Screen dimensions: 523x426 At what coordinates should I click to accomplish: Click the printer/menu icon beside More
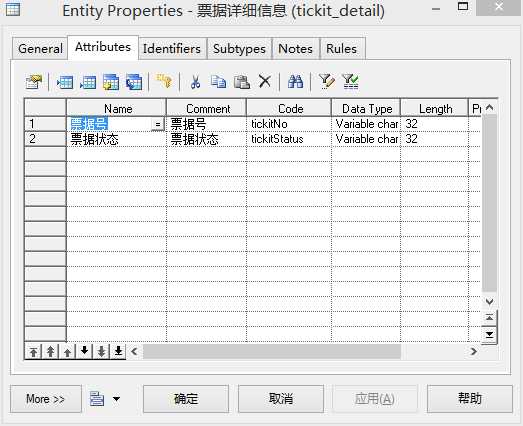click(x=97, y=399)
